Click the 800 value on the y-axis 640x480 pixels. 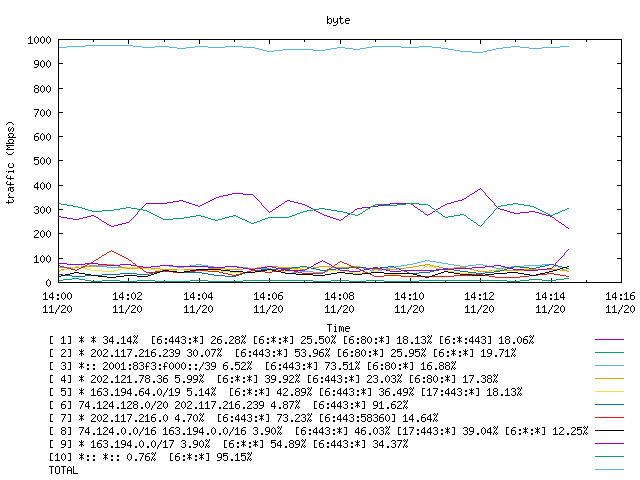42,89
